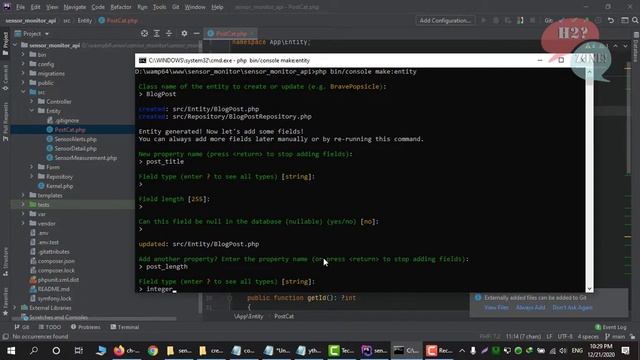640x360 pixels.
Task: Open the File menu
Action: (20, 7)
